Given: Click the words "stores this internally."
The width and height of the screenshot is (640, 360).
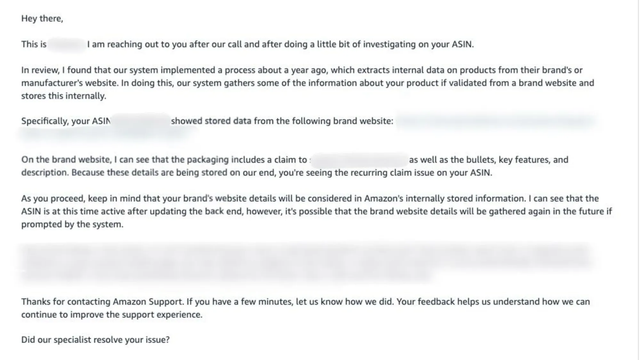Looking at the screenshot, I should point(64,96).
